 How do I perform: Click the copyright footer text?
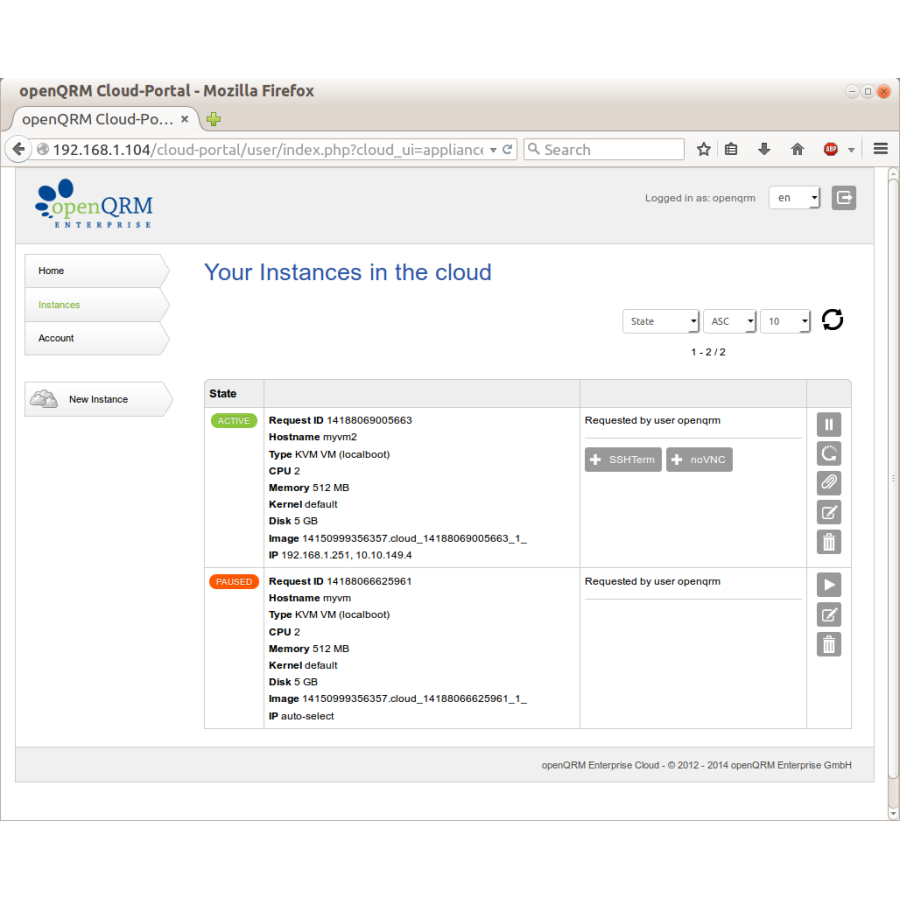pos(696,765)
